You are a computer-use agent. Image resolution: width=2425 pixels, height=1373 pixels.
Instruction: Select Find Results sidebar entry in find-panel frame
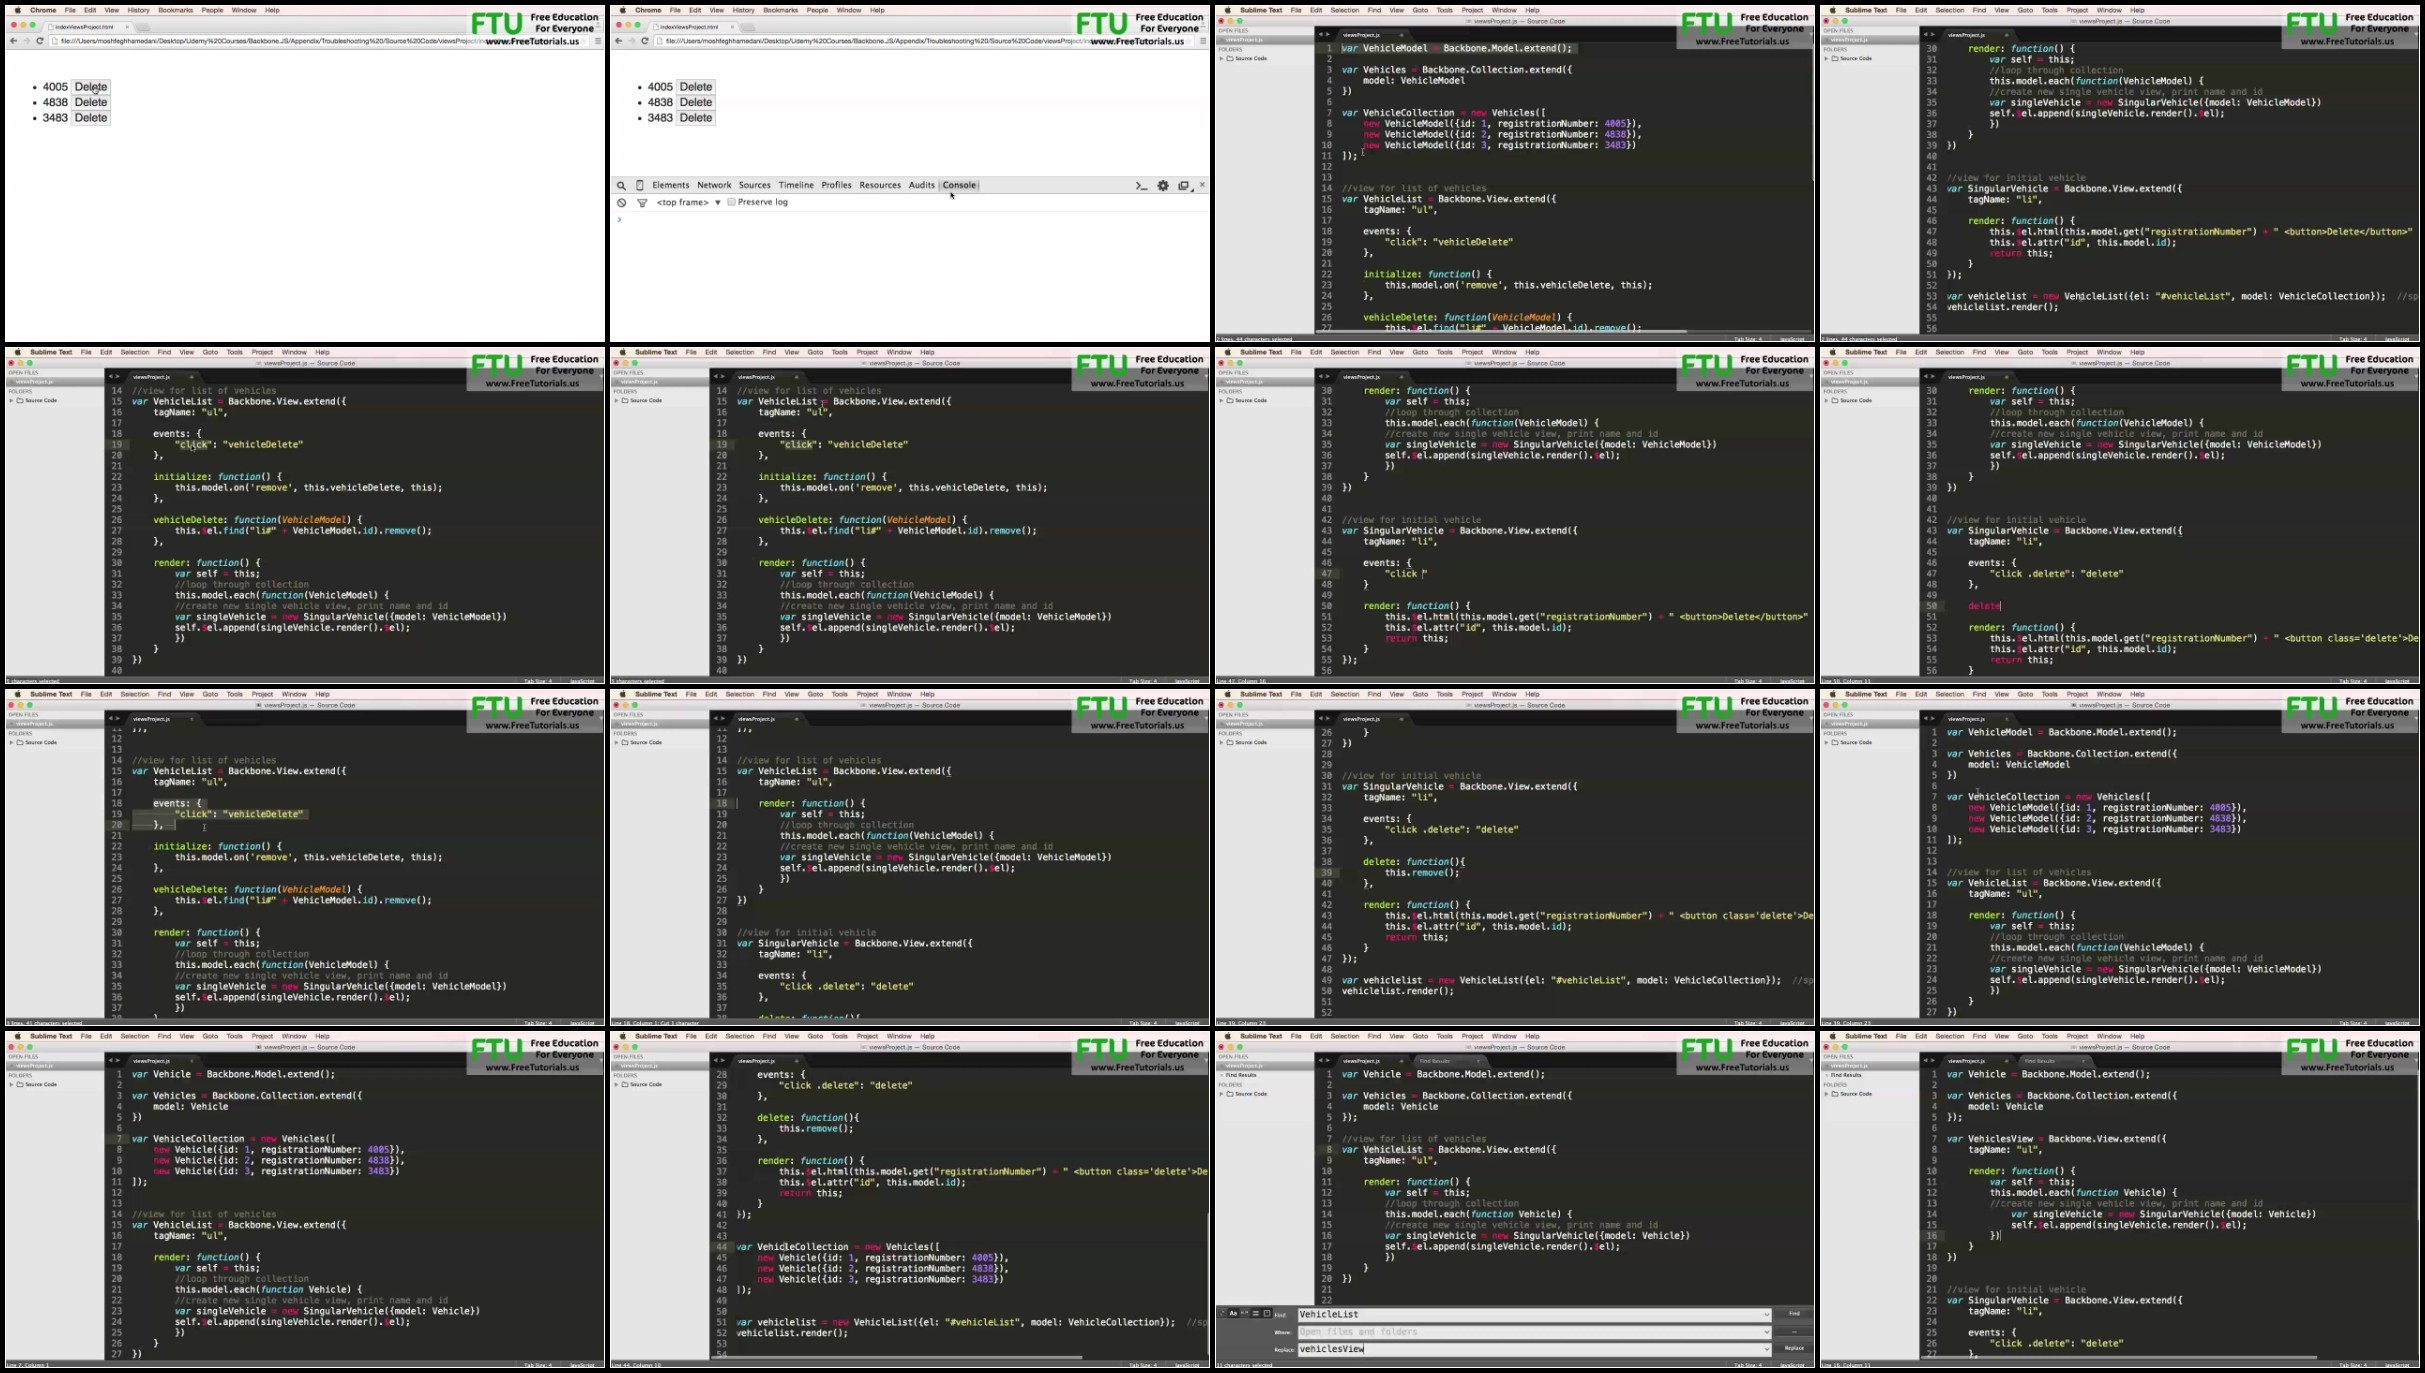click(1240, 1075)
